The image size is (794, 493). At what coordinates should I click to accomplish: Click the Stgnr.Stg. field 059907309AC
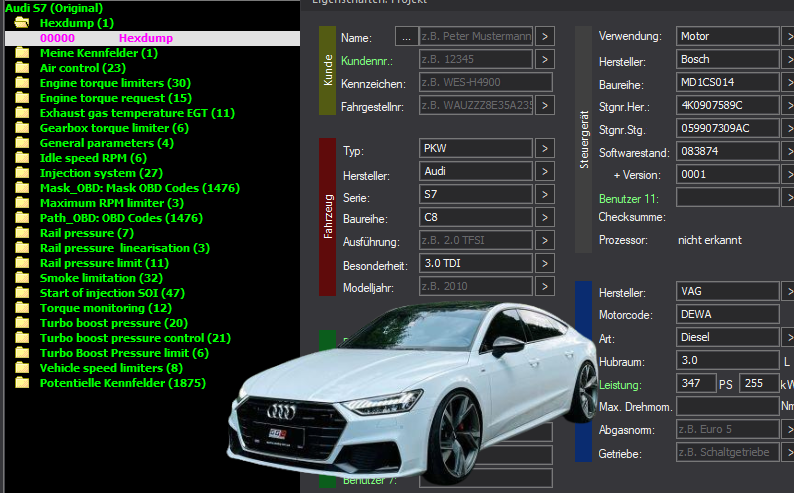pos(728,128)
